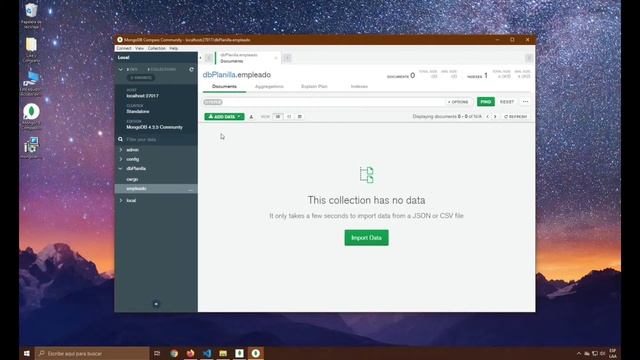Click the language indicator in the system tray
This screenshot has width=640, height=360.
point(613,353)
